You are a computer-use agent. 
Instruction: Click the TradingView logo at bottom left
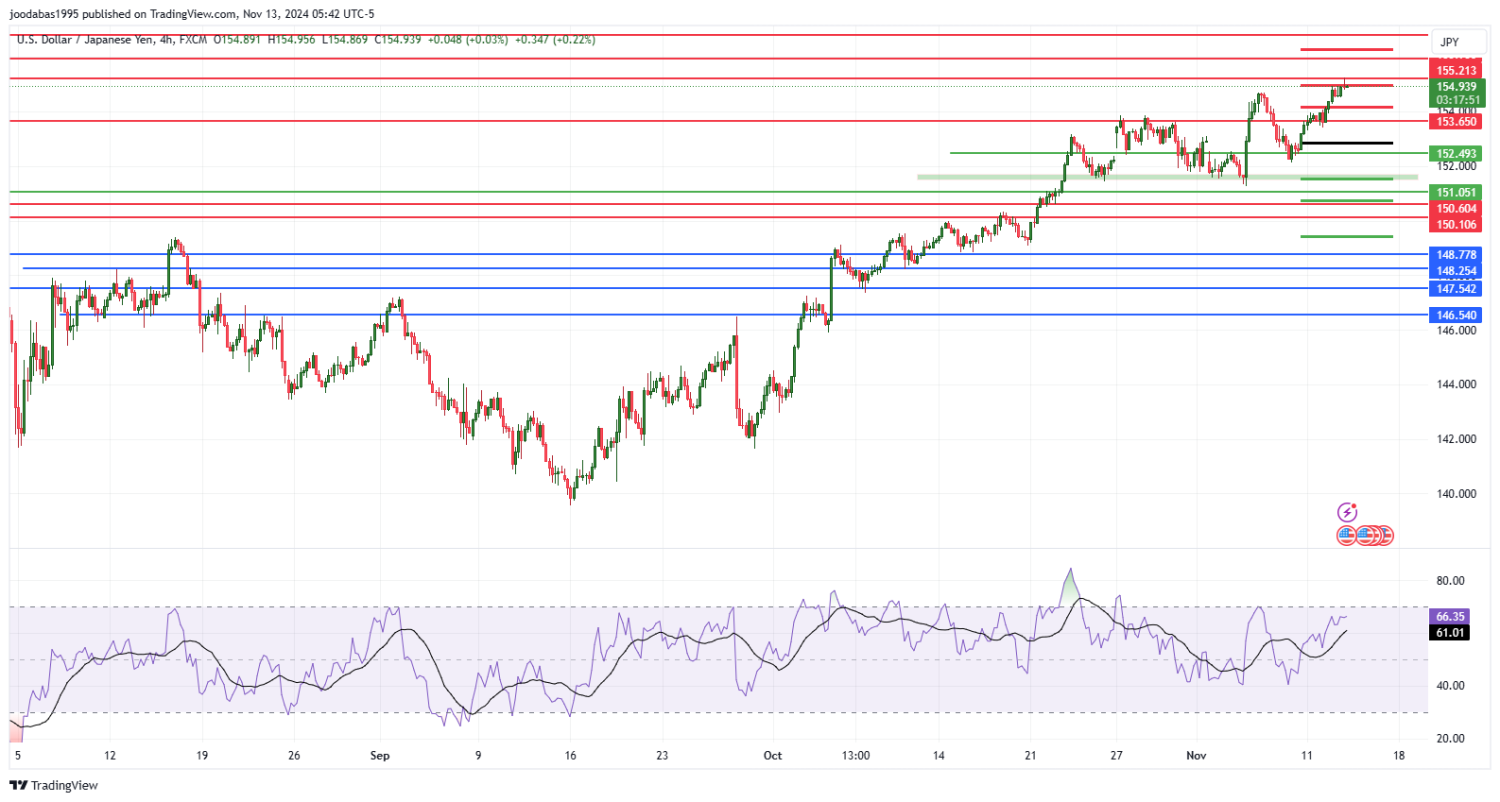pyautogui.click(x=53, y=786)
